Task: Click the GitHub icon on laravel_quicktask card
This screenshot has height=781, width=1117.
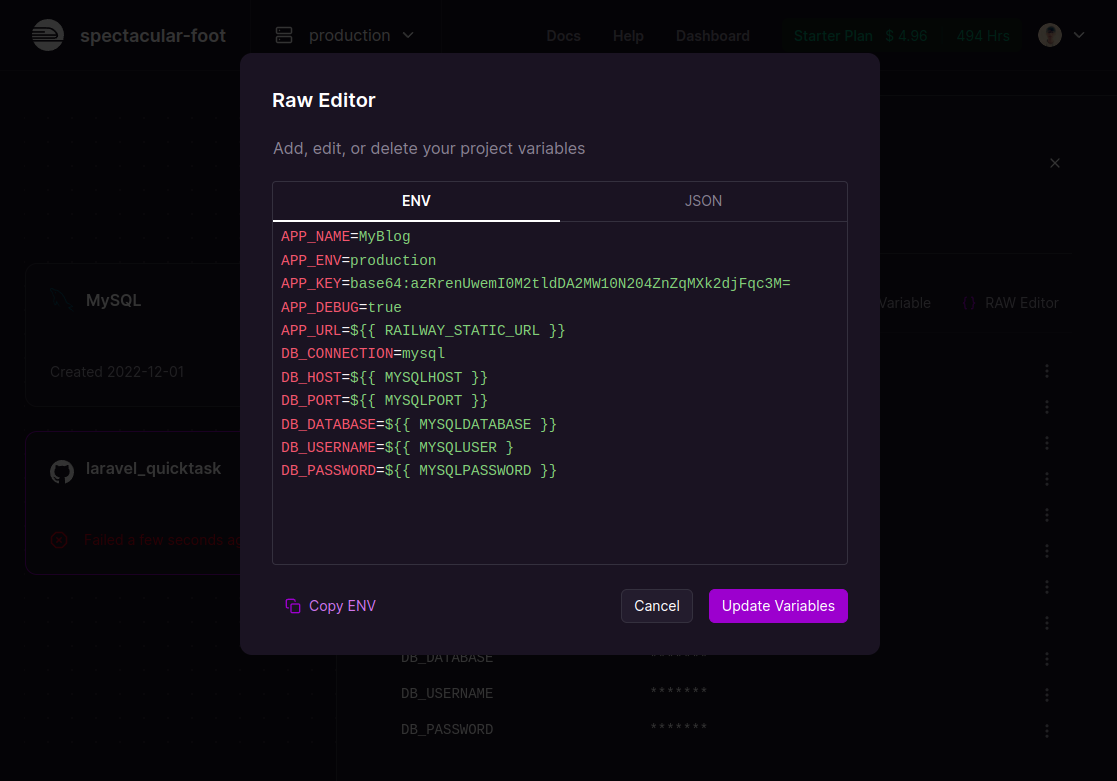Action: (x=62, y=471)
